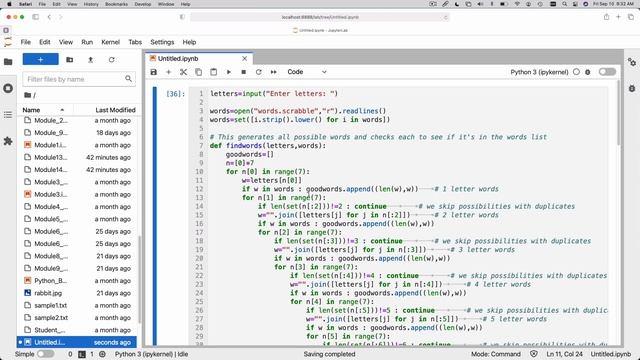Toggle Simple mode in the status bar
Viewport: 640px width, 360px height.
(45, 354)
